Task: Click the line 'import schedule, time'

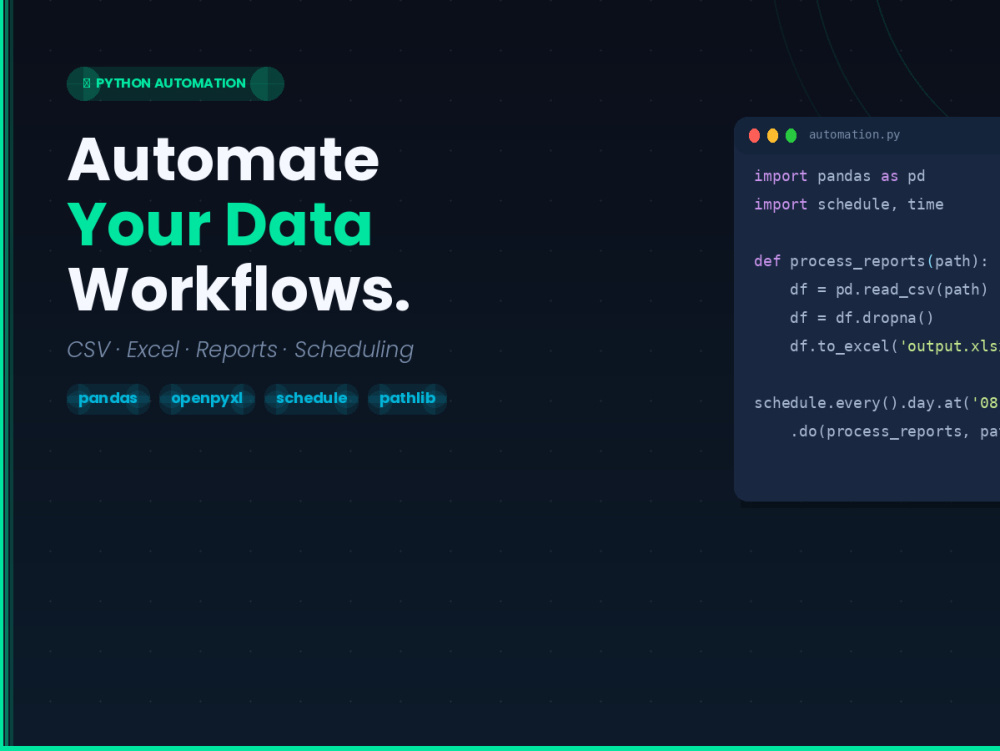Action: (x=848, y=204)
